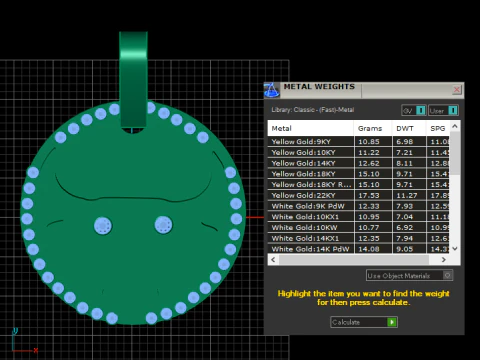Select the Yellow Gold:14KY row
Image resolution: width=480 pixels, height=360 pixels.
pos(358,163)
